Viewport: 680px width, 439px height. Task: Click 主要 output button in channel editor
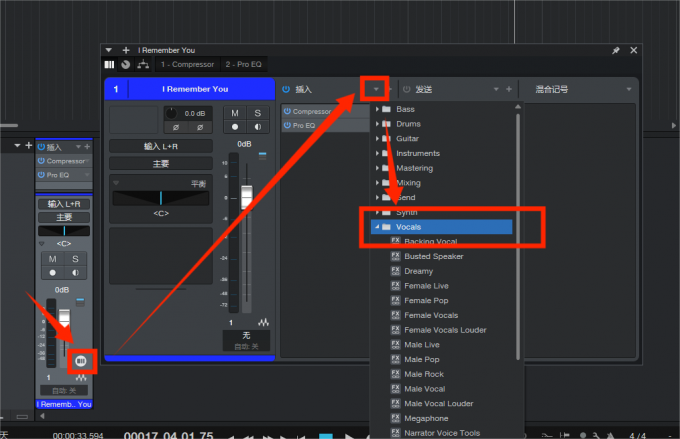pos(161,164)
